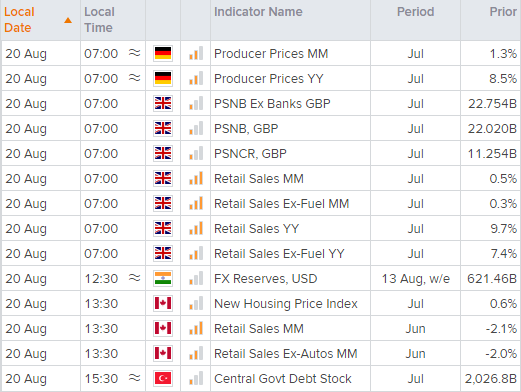The image size is (521, 392).
Task: Click the Turkey flag beside Central Govt Debt Stock
Action: [163, 378]
